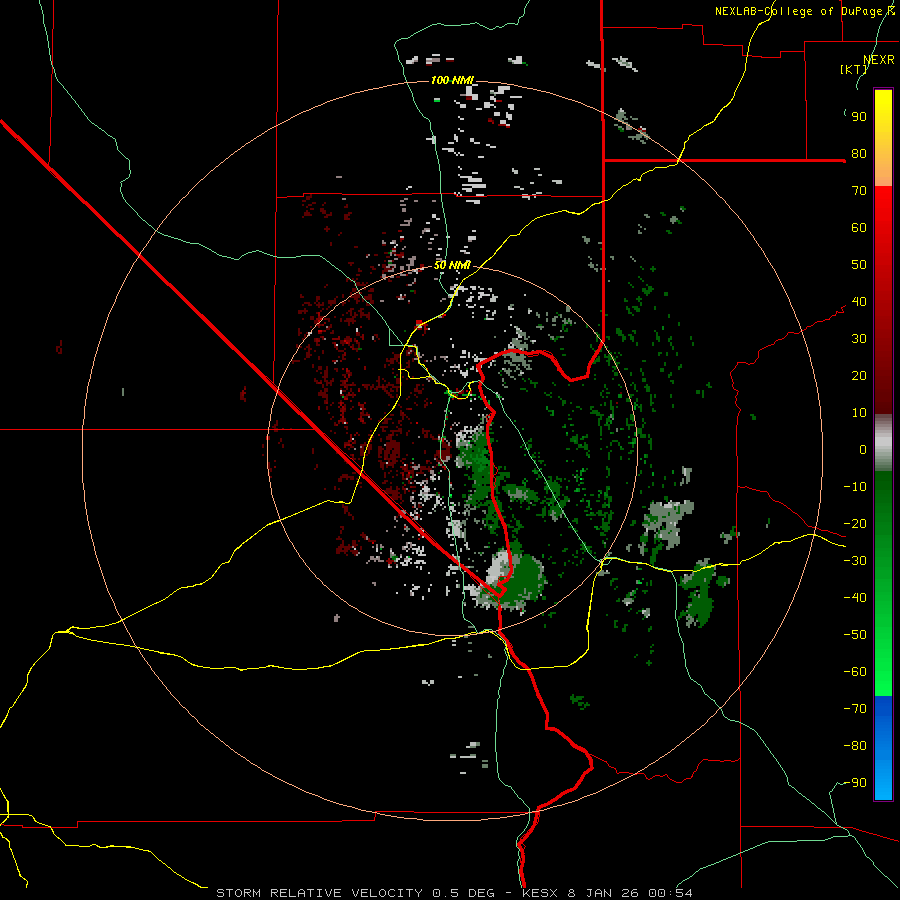Select the -50 label on the velocity scale
900x900 pixels.
click(x=855, y=635)
